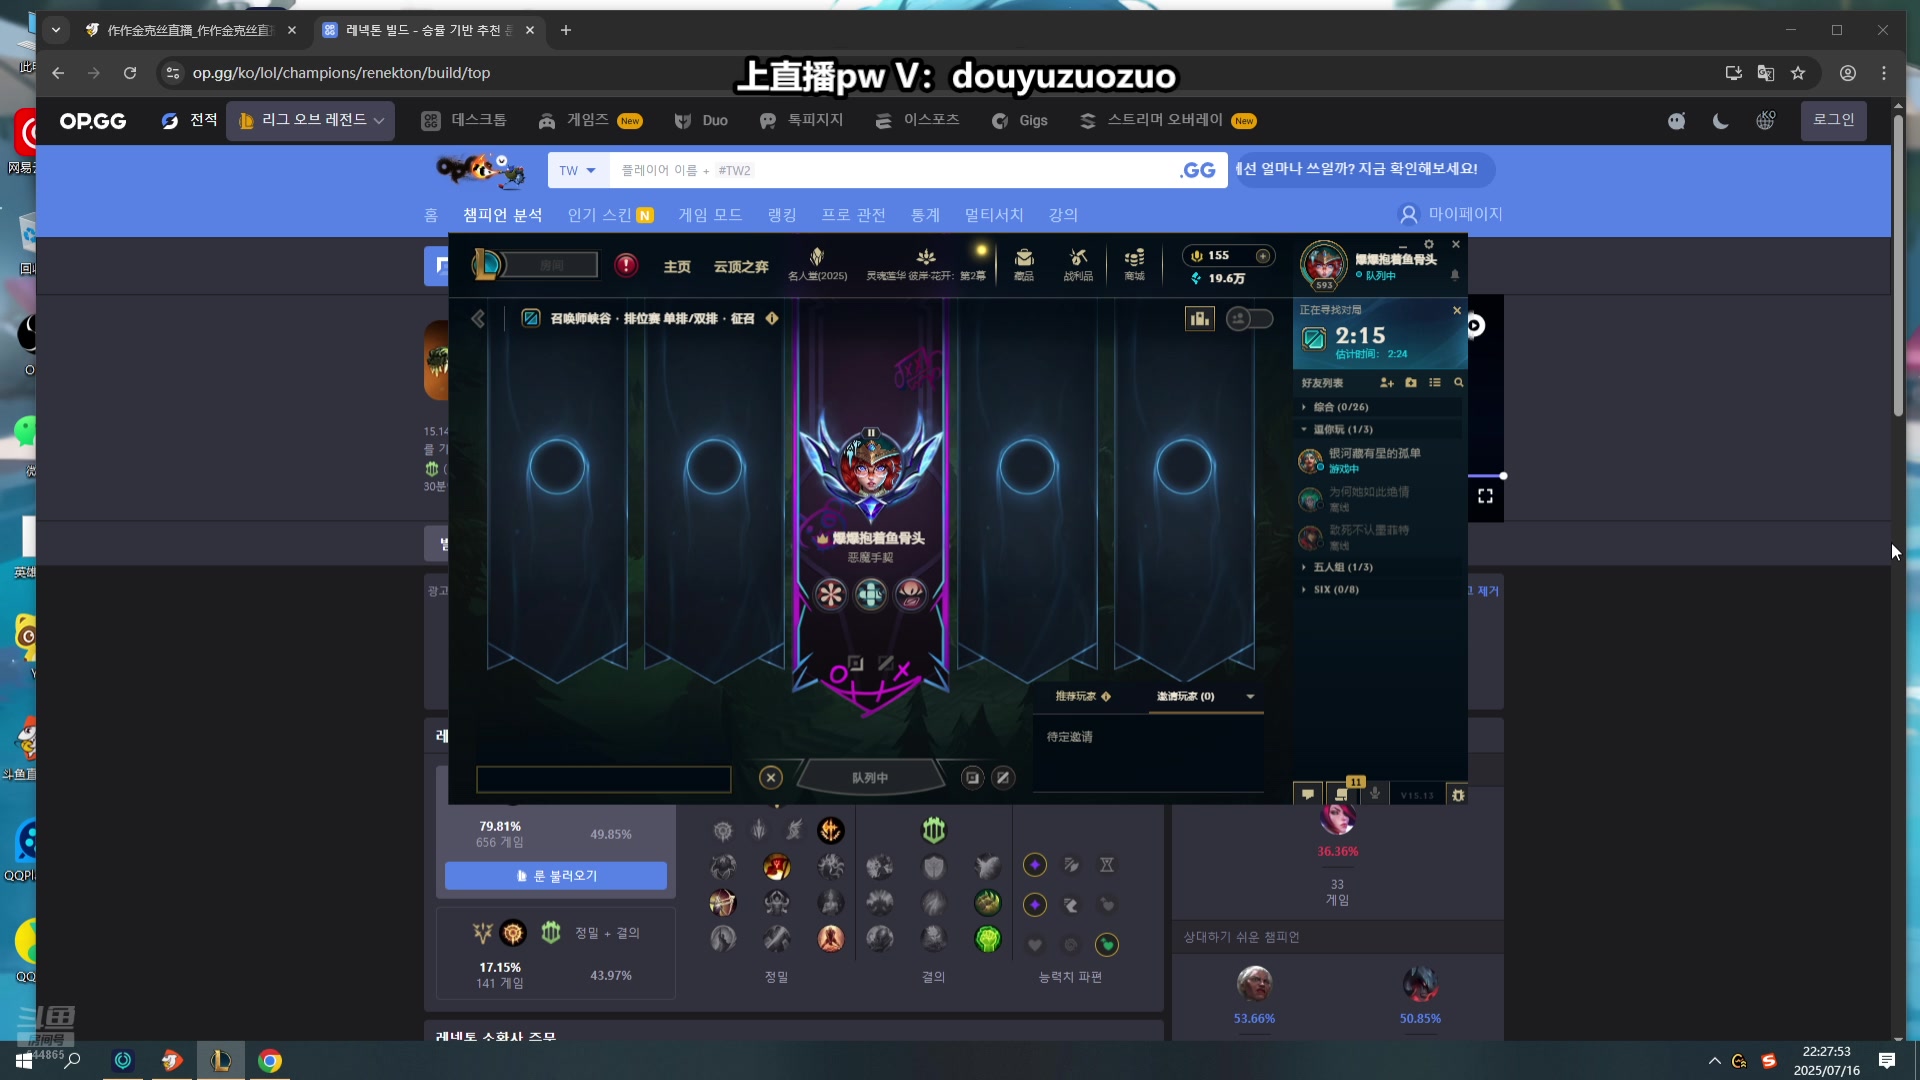Viewport: 1920px width, 1080px height.
Task: Open the browser tab search chevron
Action: click(56, 30)
